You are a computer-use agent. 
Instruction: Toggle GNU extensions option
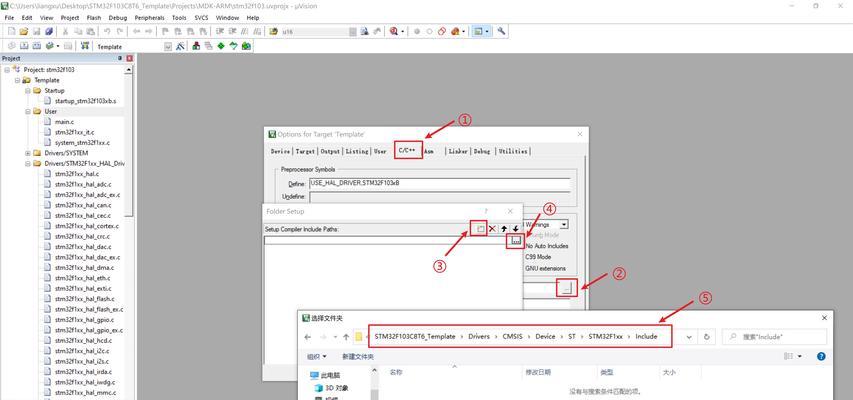point(545,268)
